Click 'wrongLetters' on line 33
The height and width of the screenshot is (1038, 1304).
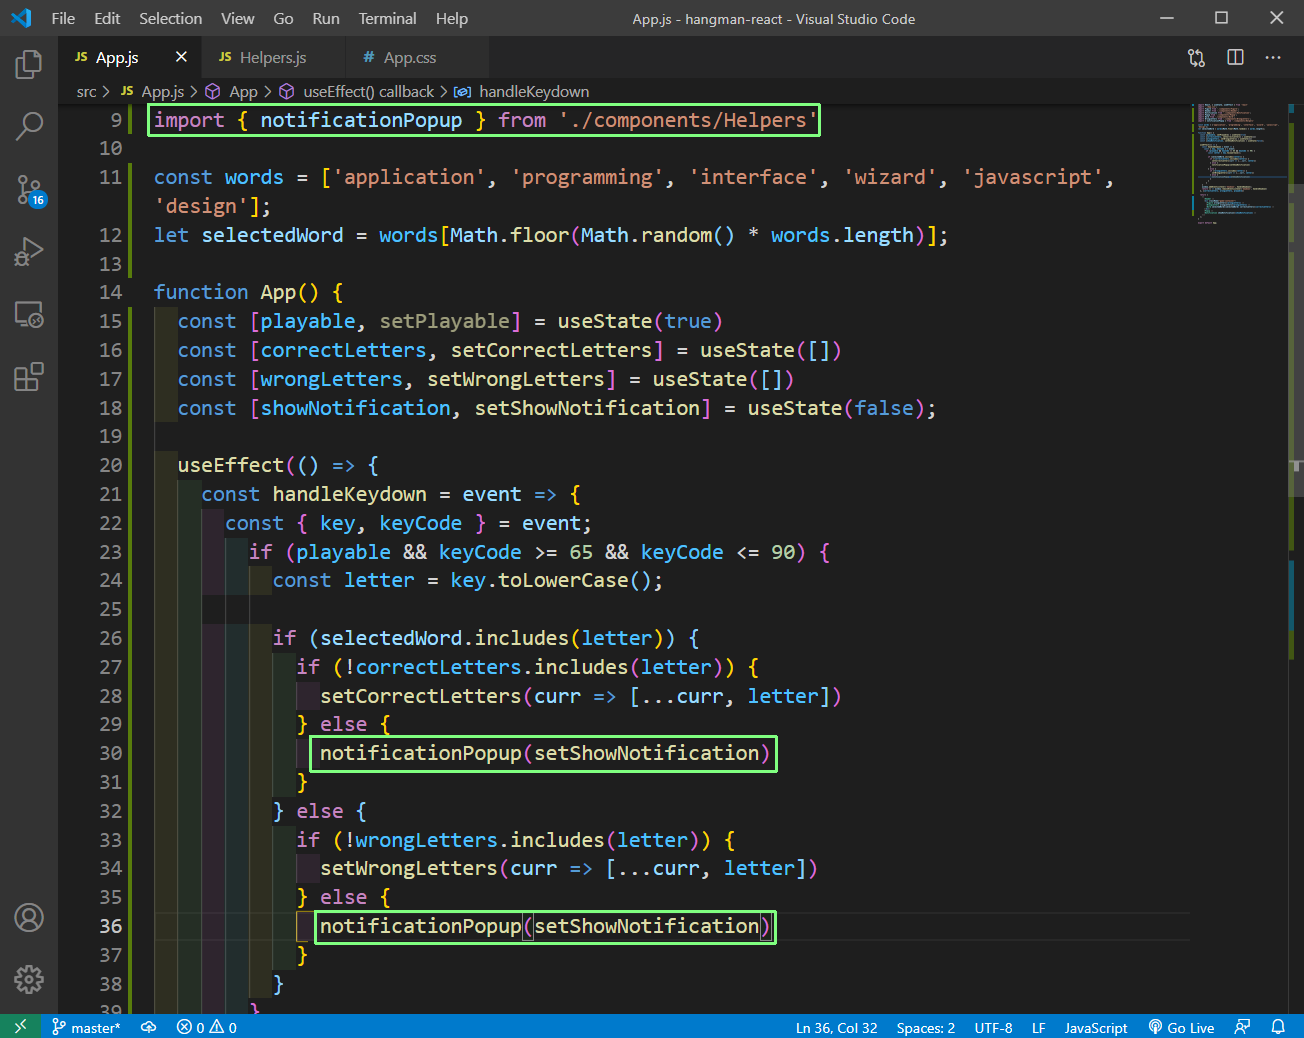(x=426, y=840)
